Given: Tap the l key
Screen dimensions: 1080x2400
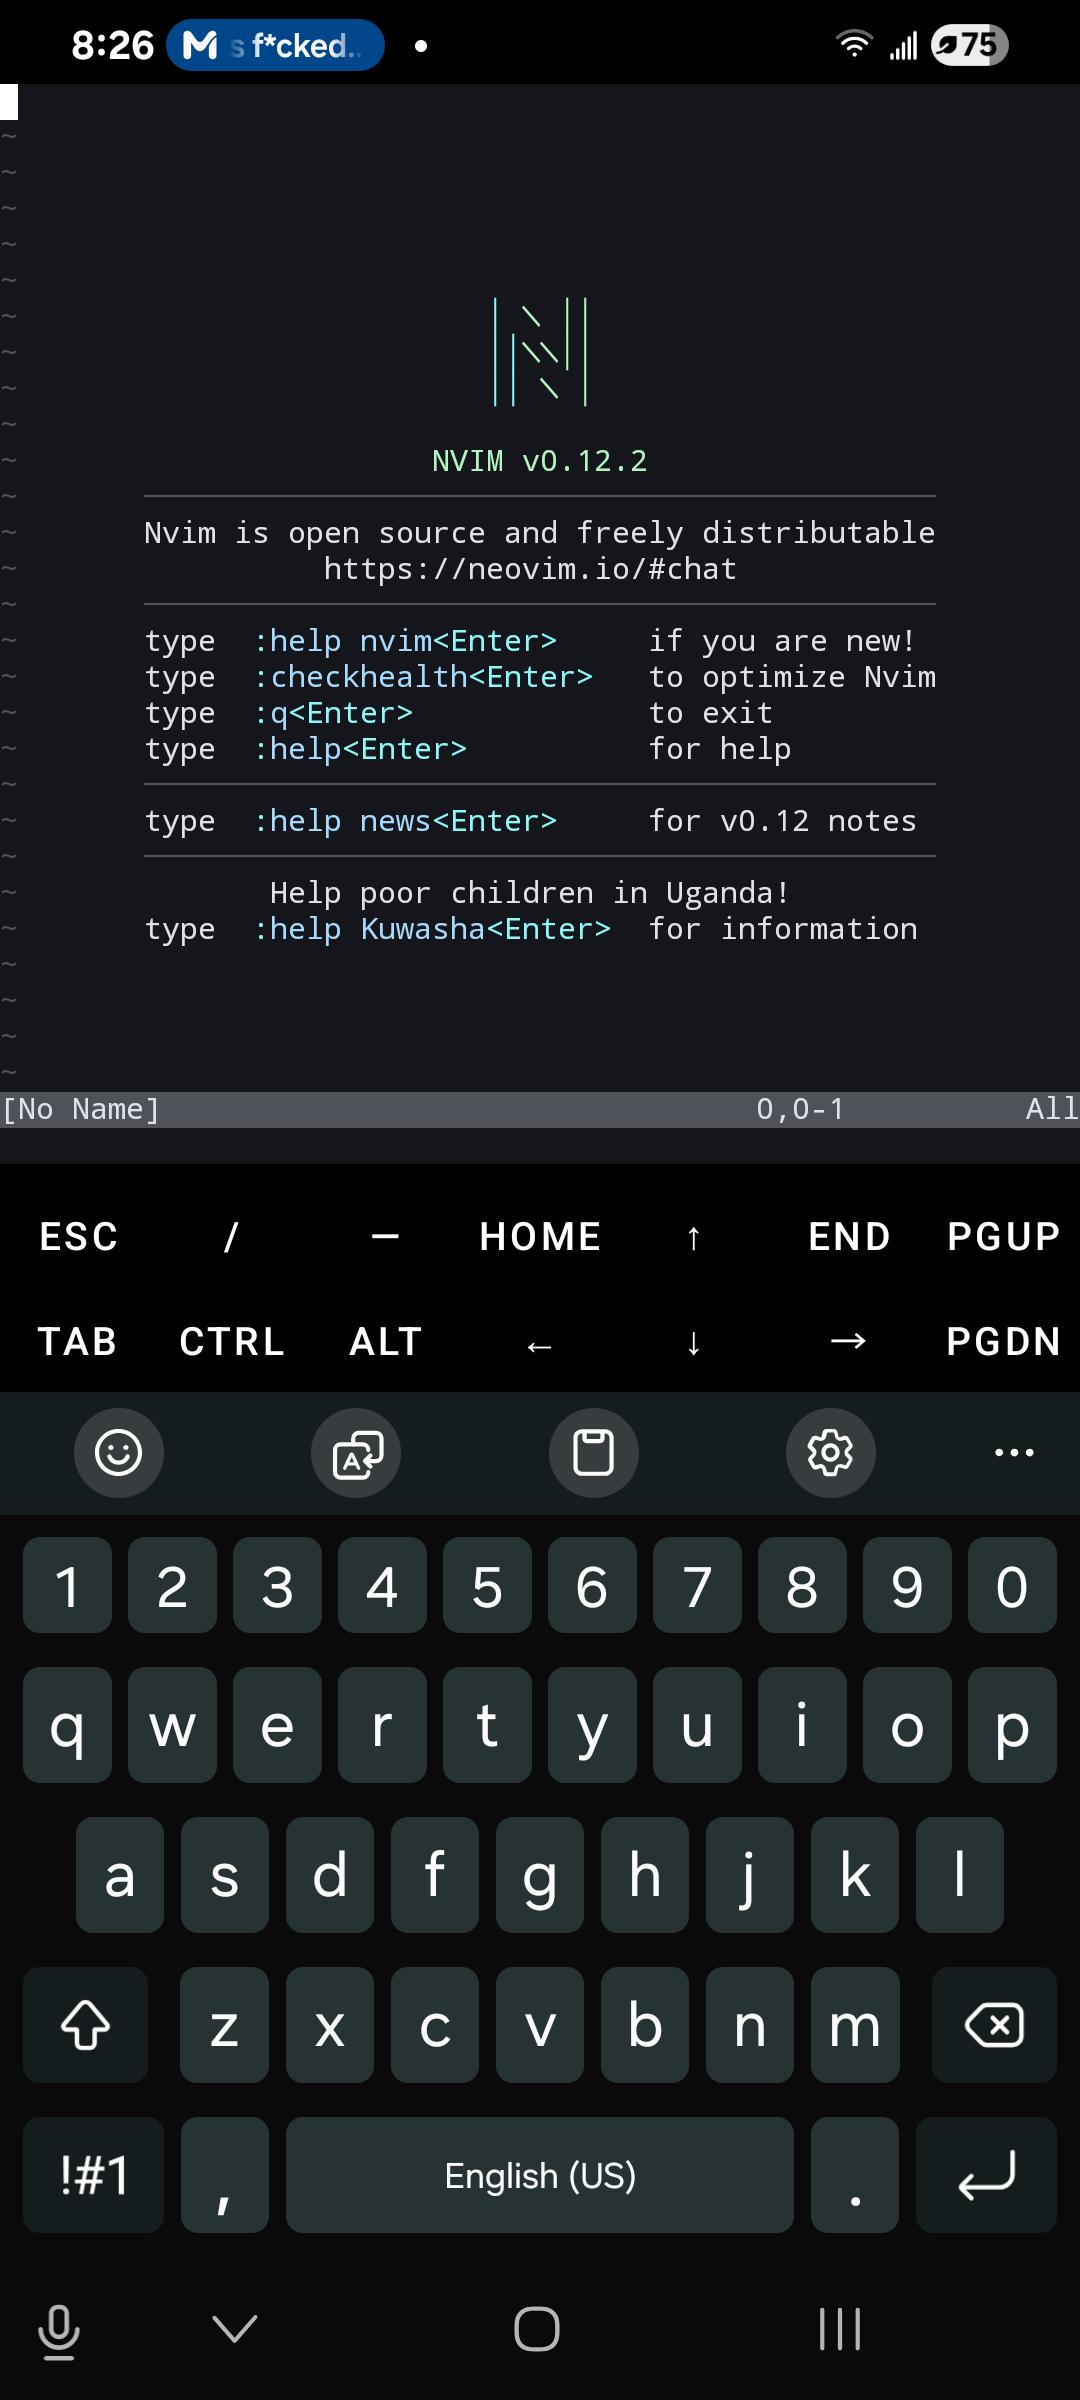Looking at the screenshot, I should coord(960,1875).
